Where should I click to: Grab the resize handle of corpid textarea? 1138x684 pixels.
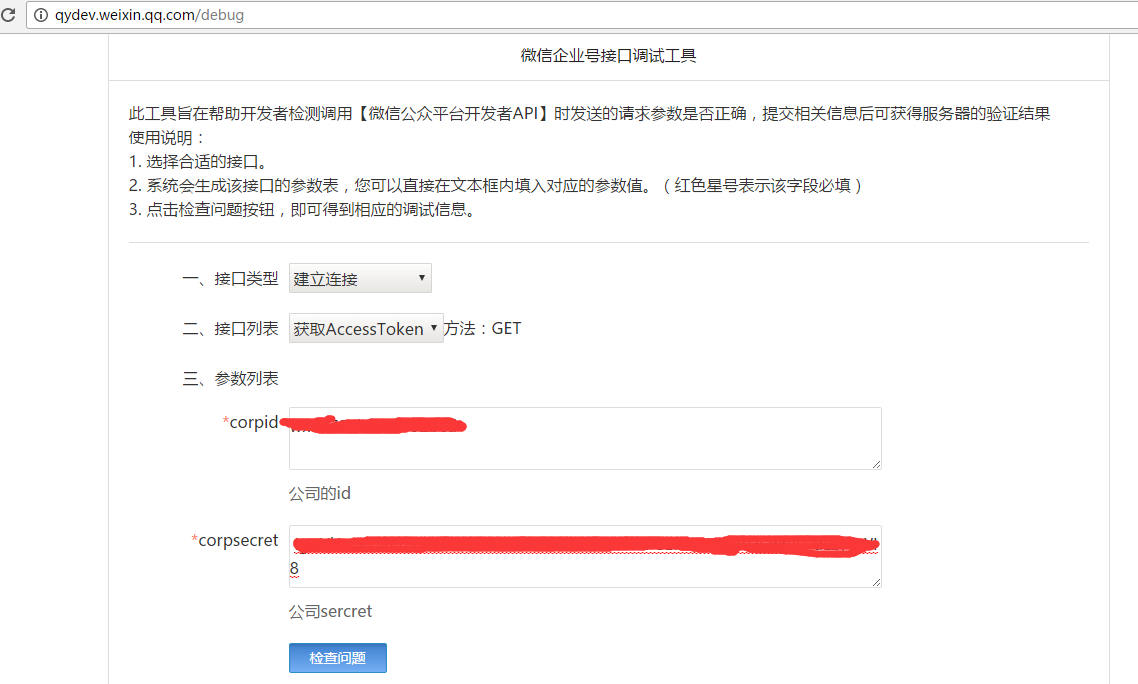(x=877, y=464)
